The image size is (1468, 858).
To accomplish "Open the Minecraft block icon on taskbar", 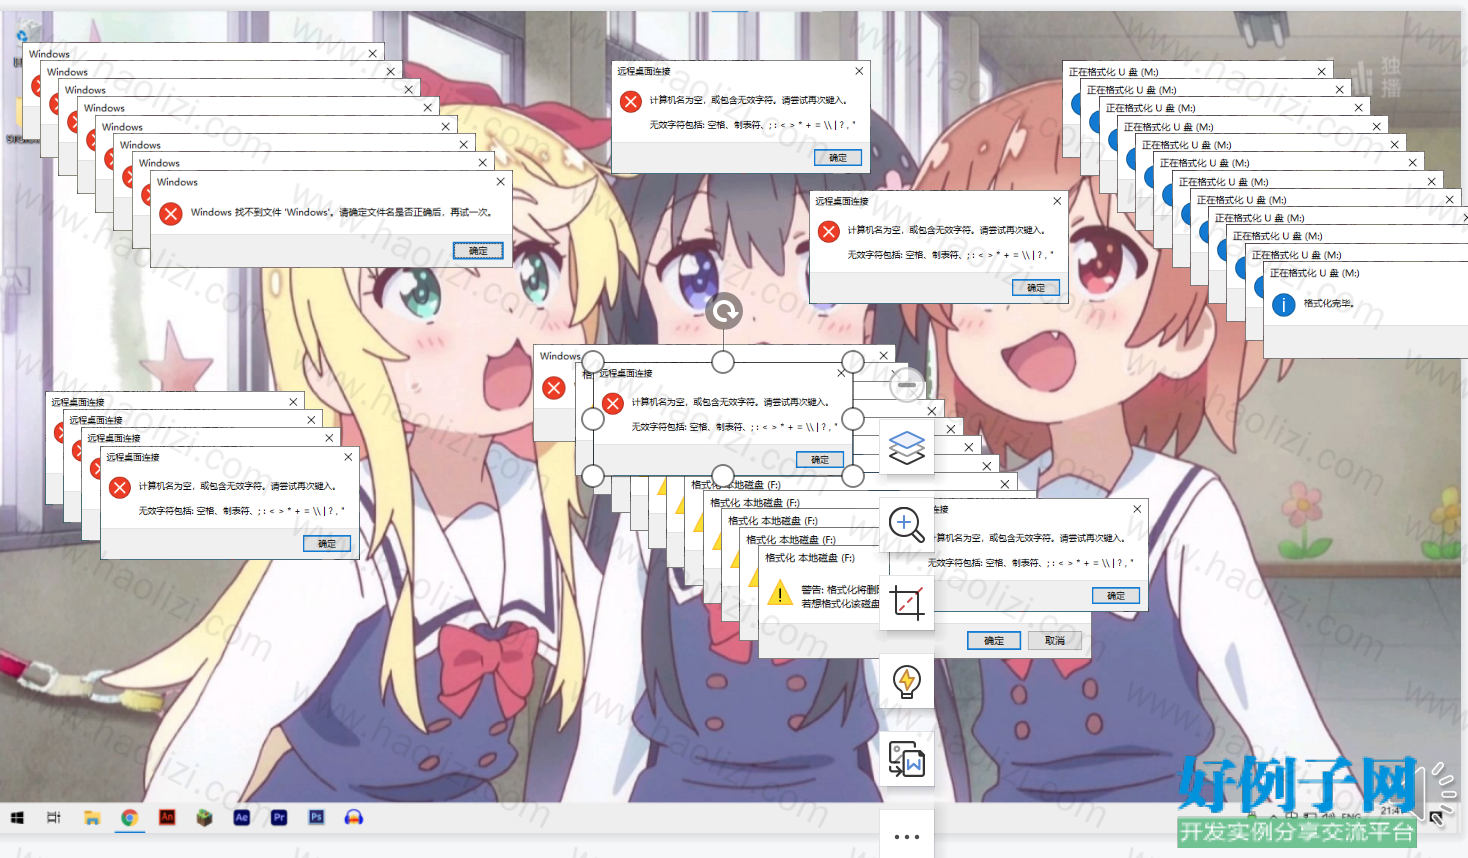I will (x=204, y=818).
